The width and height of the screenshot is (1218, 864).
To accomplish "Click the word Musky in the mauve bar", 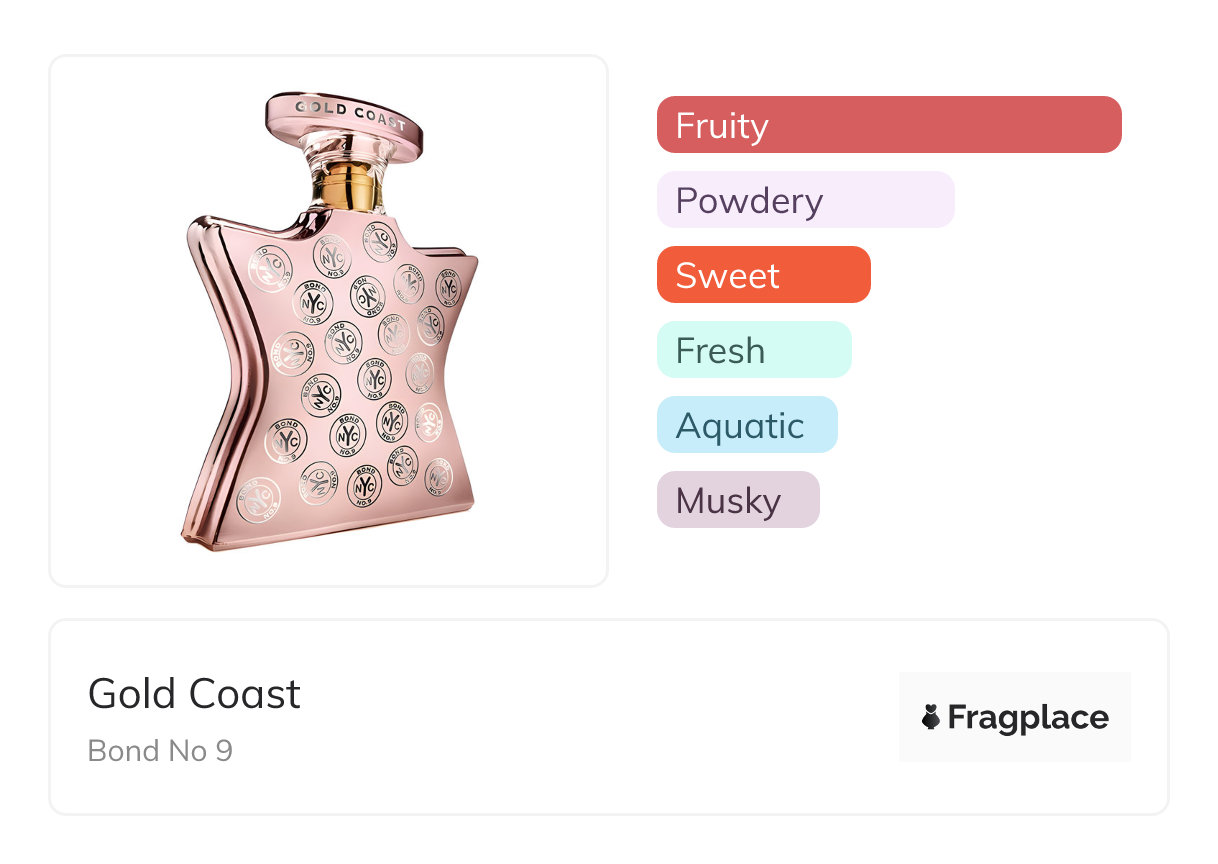I will tap(728, 501).
